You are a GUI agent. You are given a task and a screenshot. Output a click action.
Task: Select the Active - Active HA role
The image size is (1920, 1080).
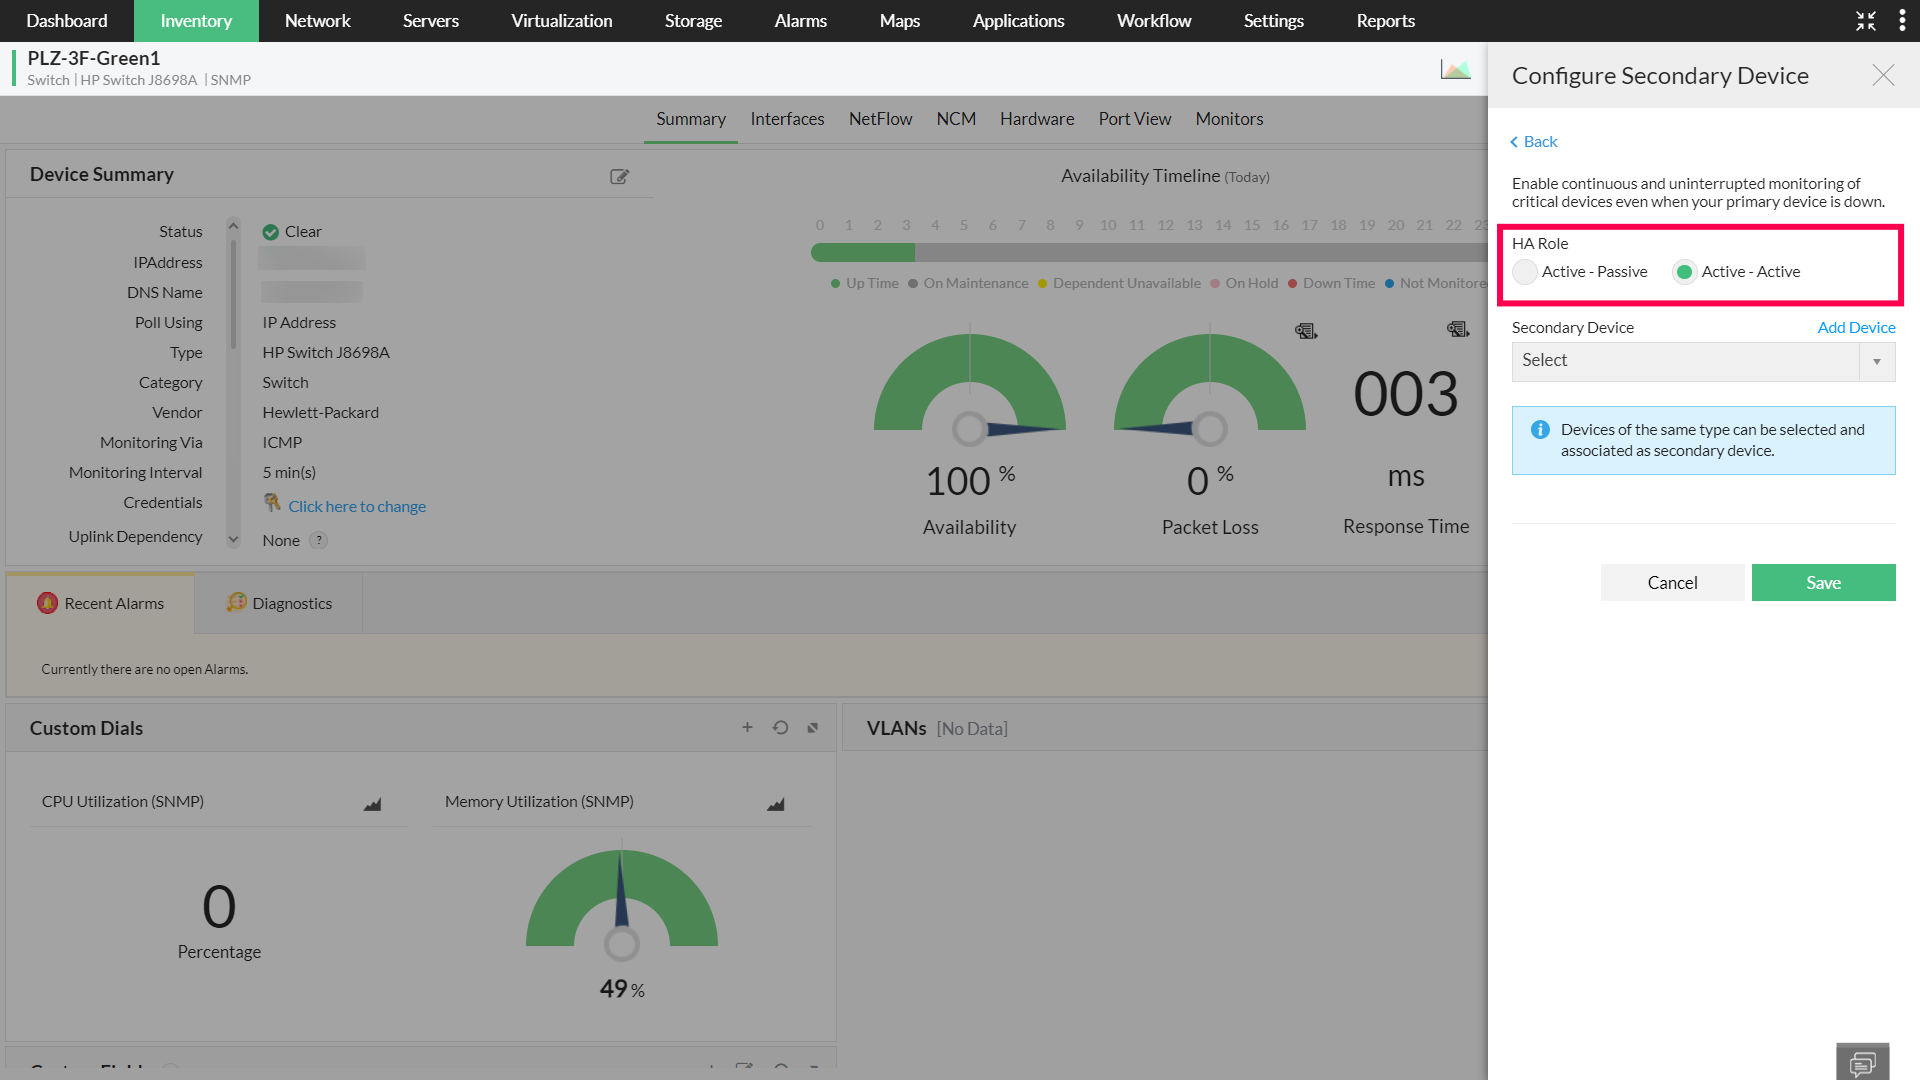pyautogui.click(x=1685, y=272)
